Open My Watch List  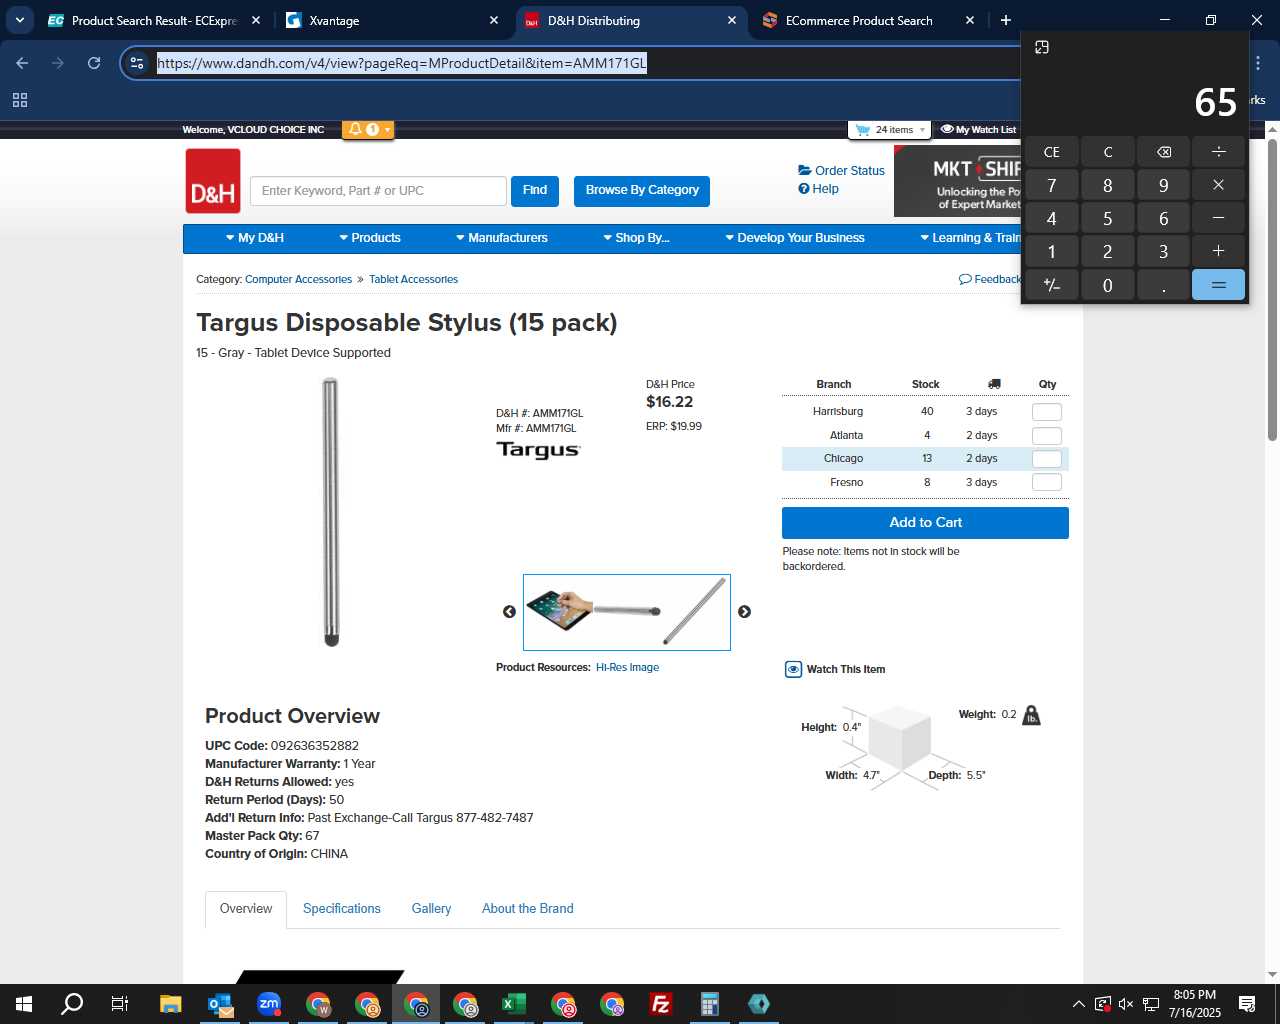pyautogui.click(x=979, y=130)
